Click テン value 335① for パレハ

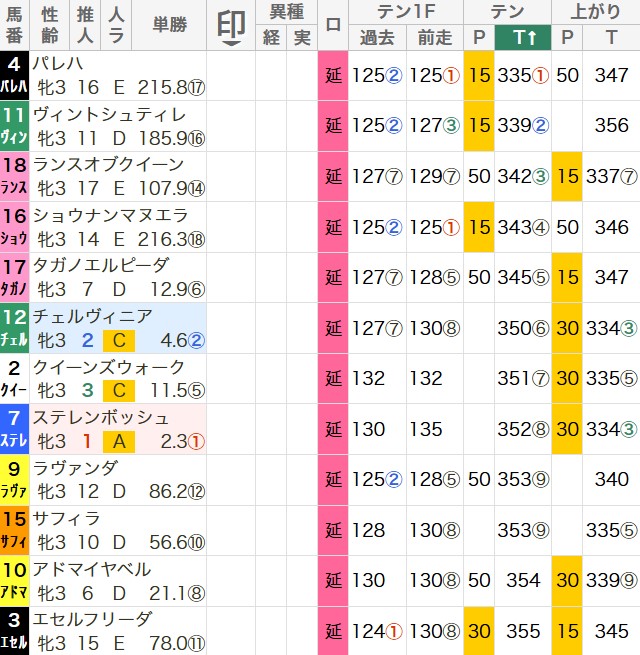[x=523, y=76]
